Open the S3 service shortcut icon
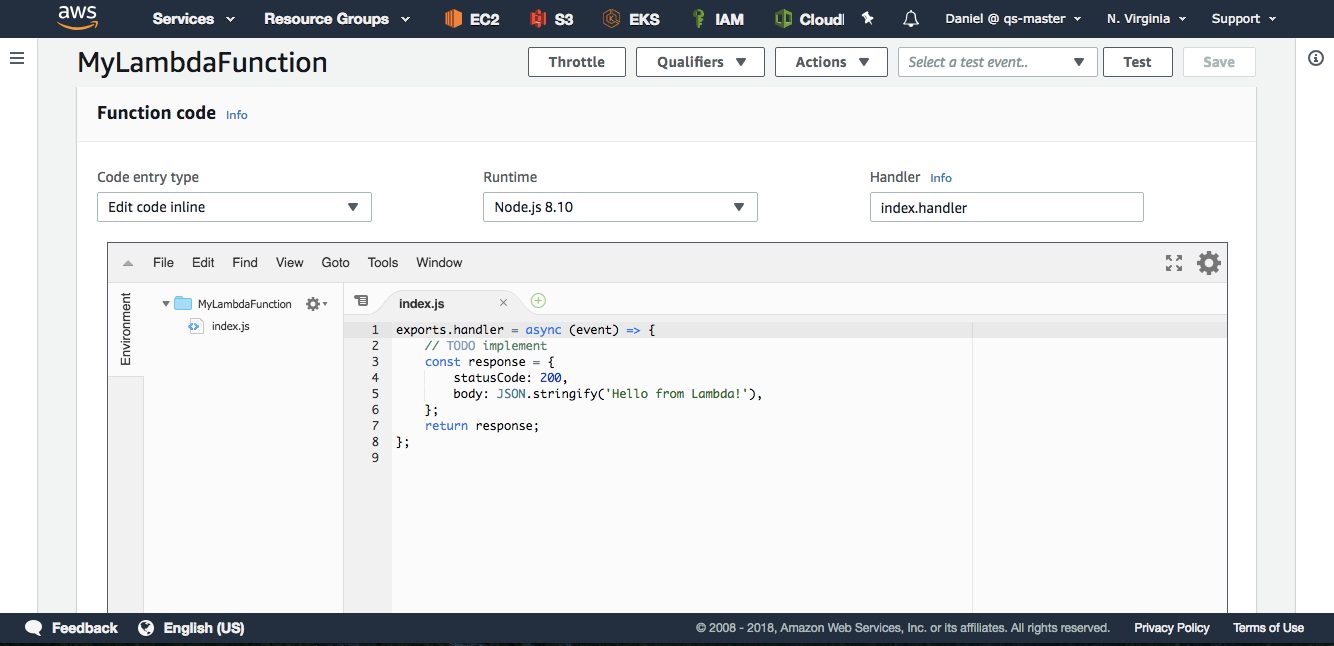Image resolution: width=1334 pixels, height=646 pixels. coord(538,18)
